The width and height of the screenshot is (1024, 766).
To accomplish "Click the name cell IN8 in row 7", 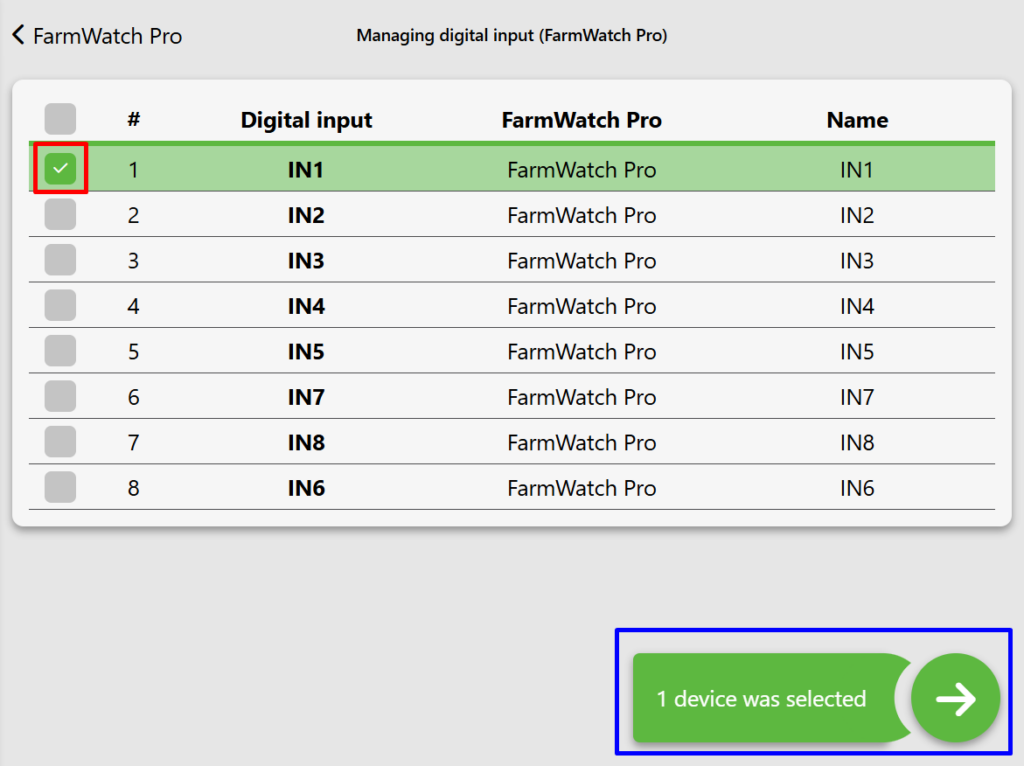I will click(857, 443).
